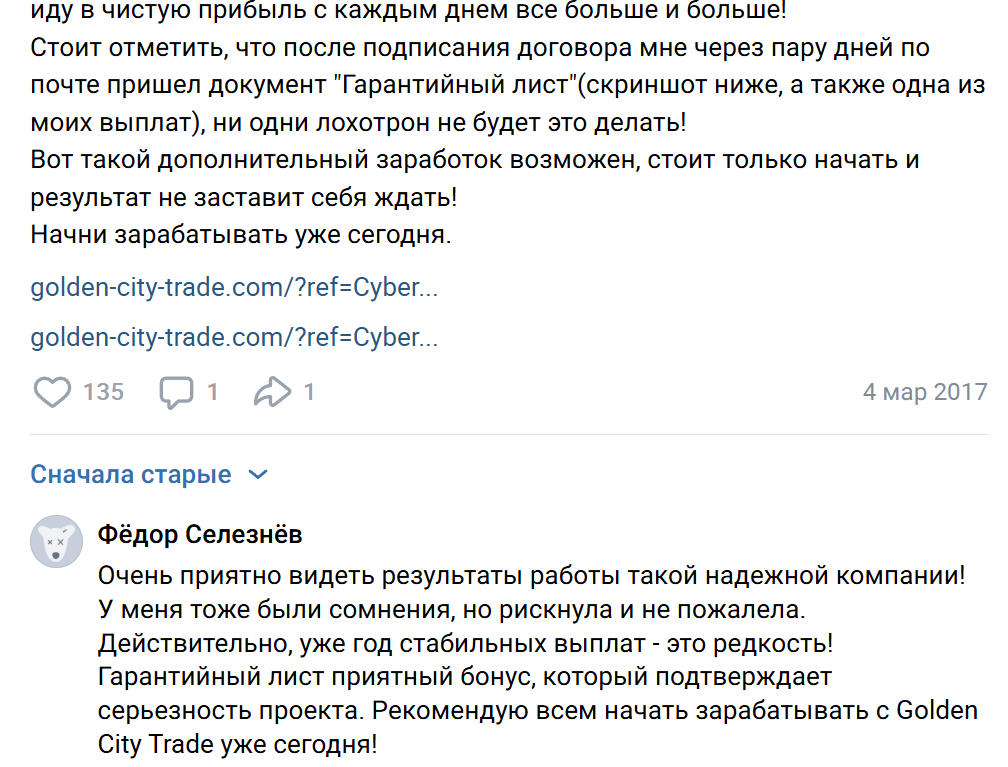Click the comment bubble icon under the post

[176, 391]
